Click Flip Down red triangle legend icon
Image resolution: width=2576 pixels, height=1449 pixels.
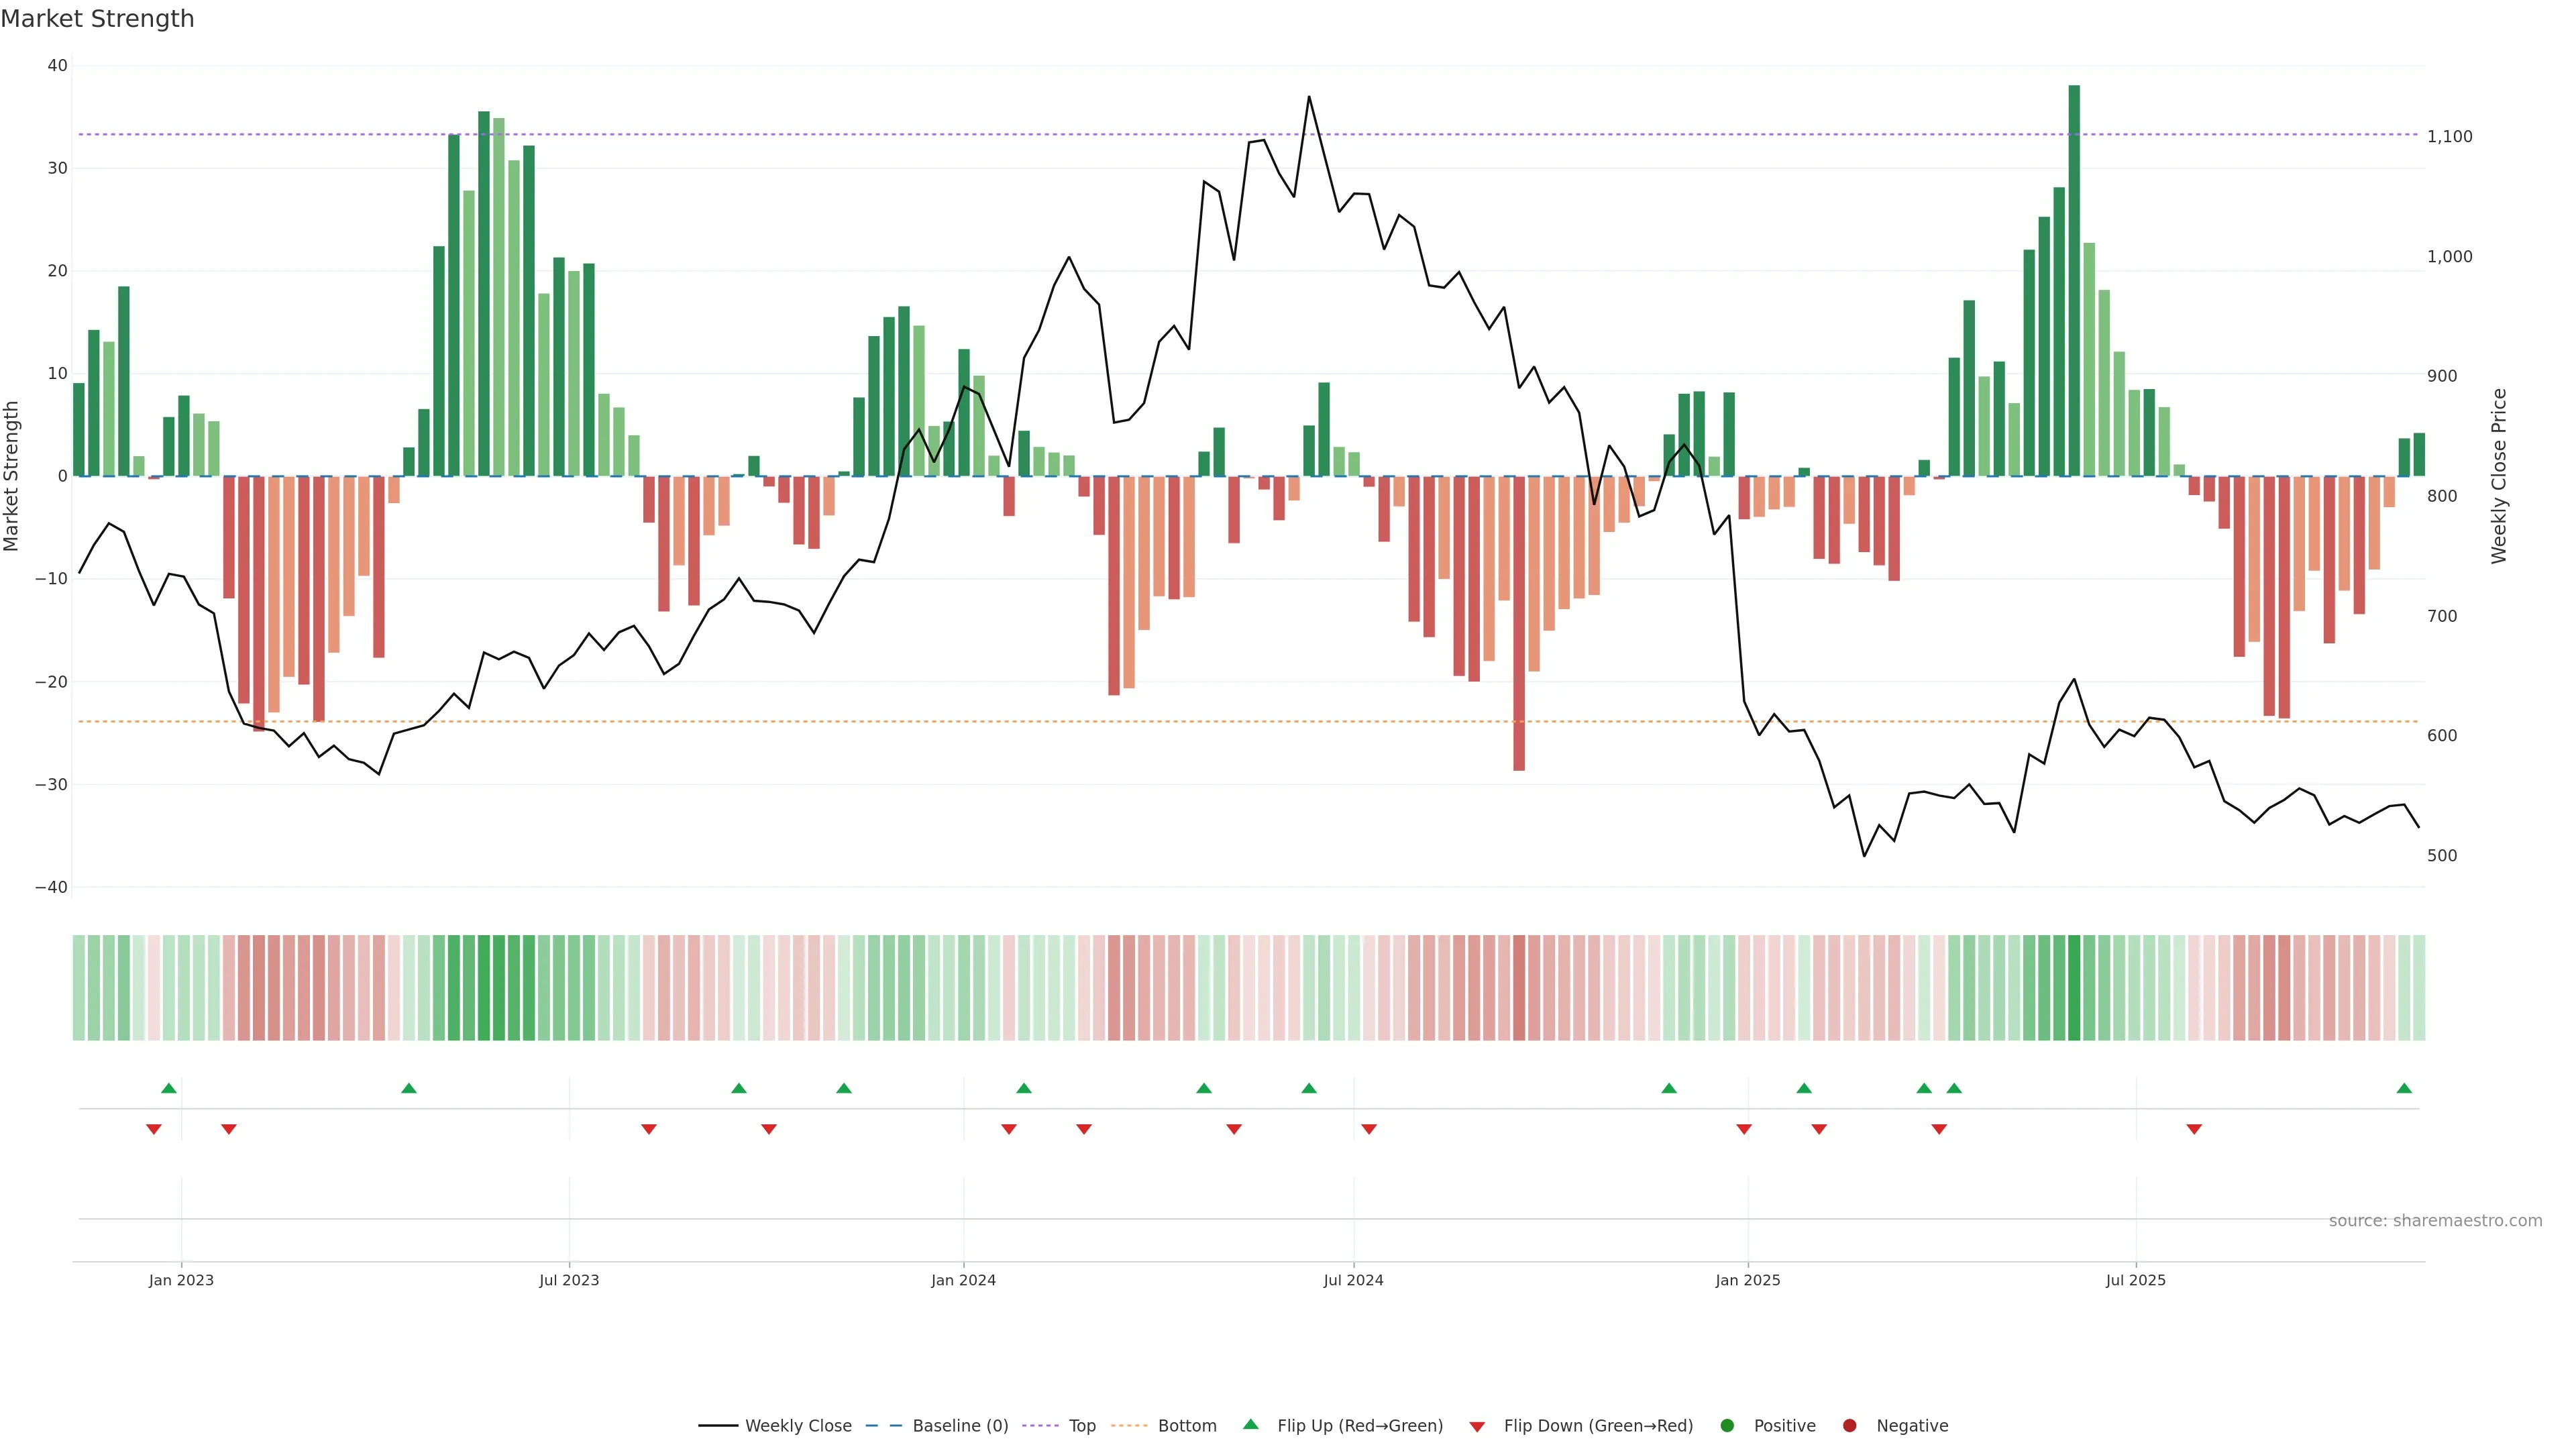point(1477,1426)
